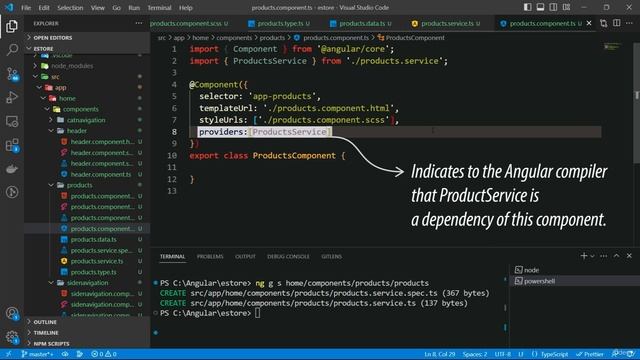The width and height of the screenshot is (640, 360).
Task: Click Explorer panel more actions ellipsis
Action: coord(139,23)
